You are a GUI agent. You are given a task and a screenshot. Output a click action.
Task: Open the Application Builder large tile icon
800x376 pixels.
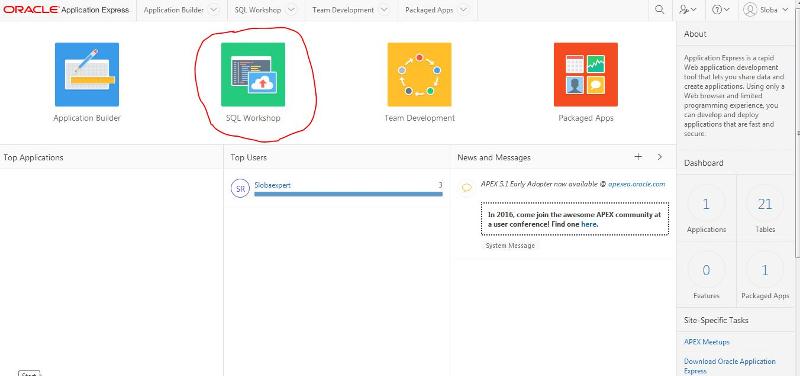tap(87, 74)
